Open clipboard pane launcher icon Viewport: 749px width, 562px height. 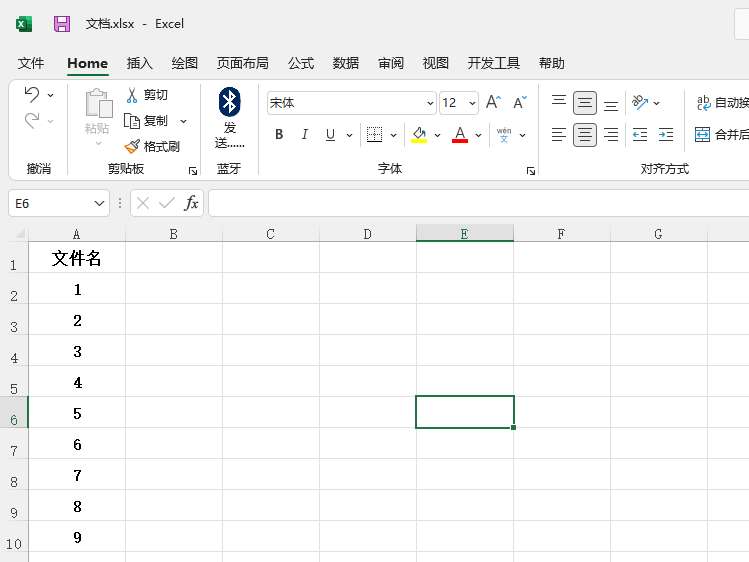(x=193, y=171)
